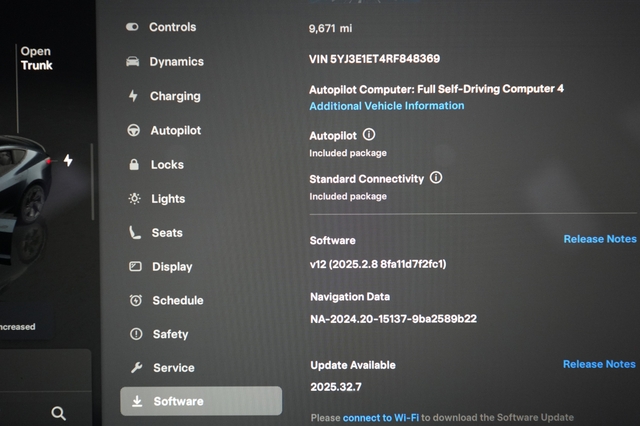Tap the update version 2025.32.7

336,387
